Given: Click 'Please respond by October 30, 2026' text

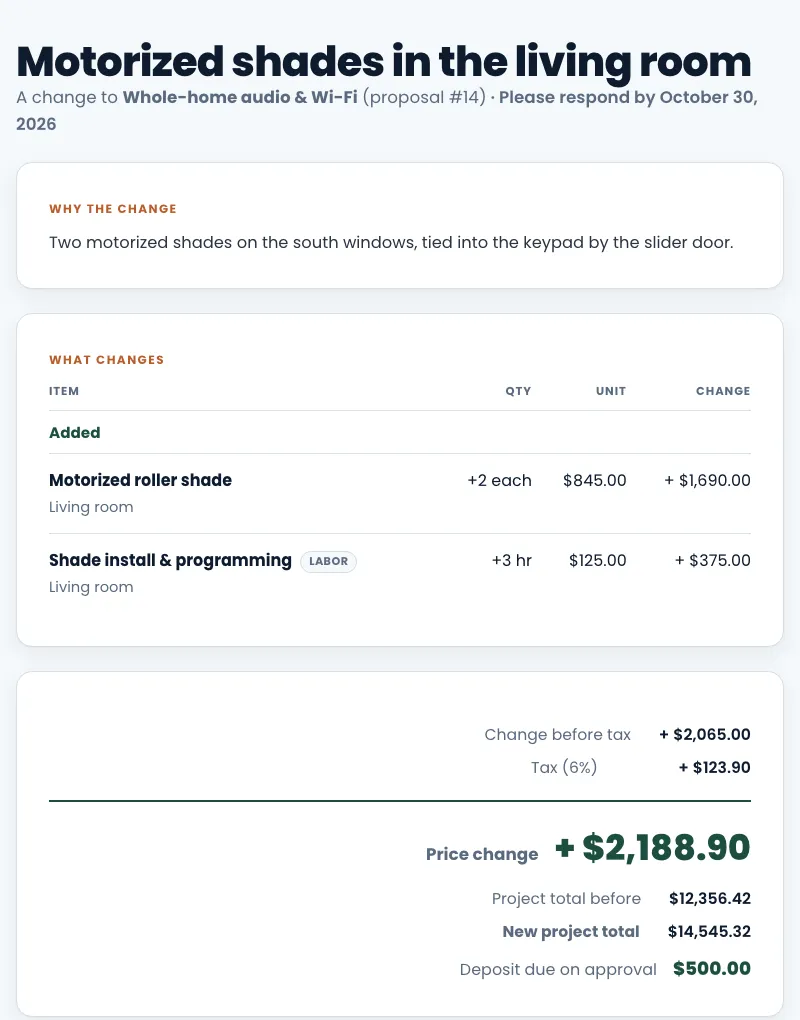Looking at the screenshot, I should point(387,111).
